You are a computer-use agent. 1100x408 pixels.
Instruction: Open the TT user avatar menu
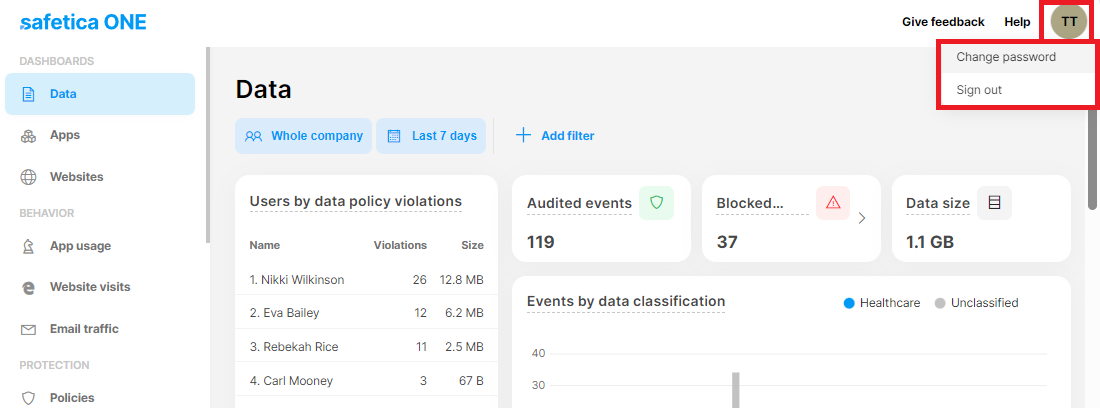(x=1069, y=21)
